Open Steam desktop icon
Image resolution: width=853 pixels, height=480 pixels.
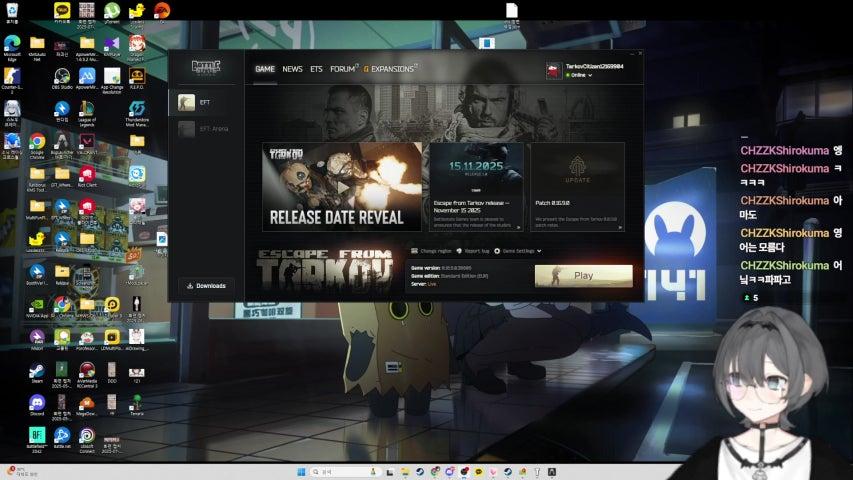(37, 372)
